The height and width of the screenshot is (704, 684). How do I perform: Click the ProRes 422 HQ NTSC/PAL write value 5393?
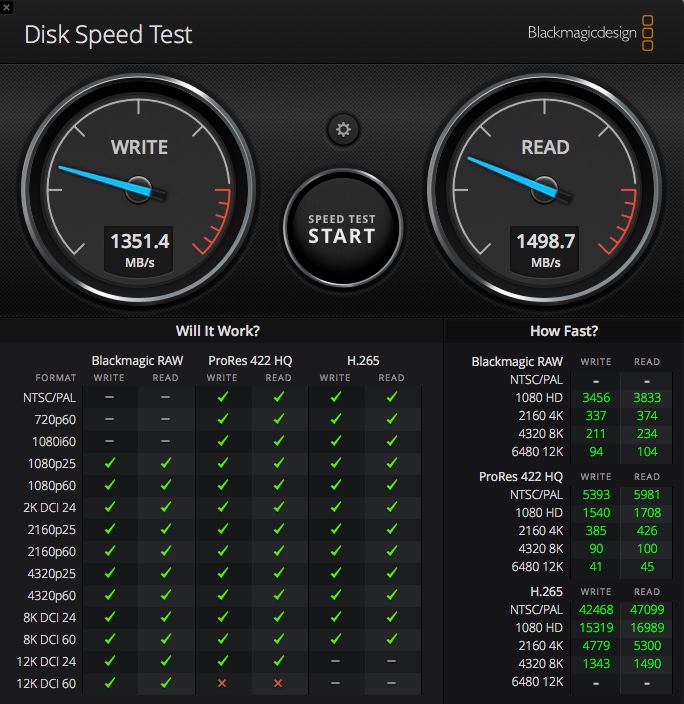pyautogui.click(x=596, y=495)
